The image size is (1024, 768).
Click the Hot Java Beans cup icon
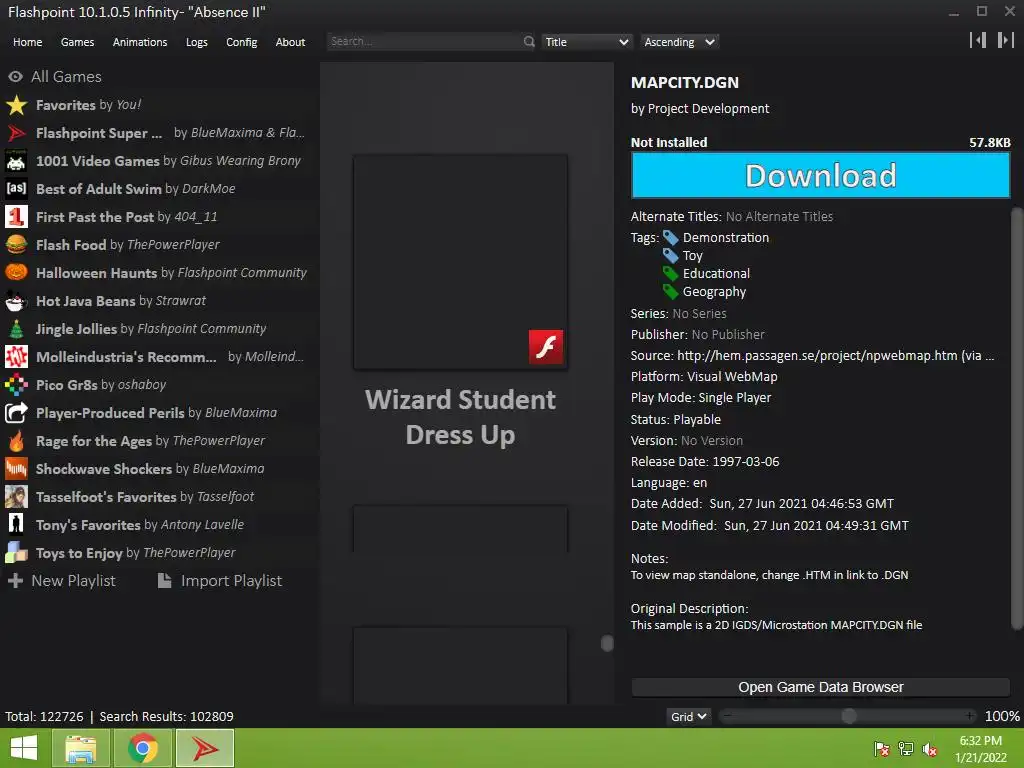16,301
